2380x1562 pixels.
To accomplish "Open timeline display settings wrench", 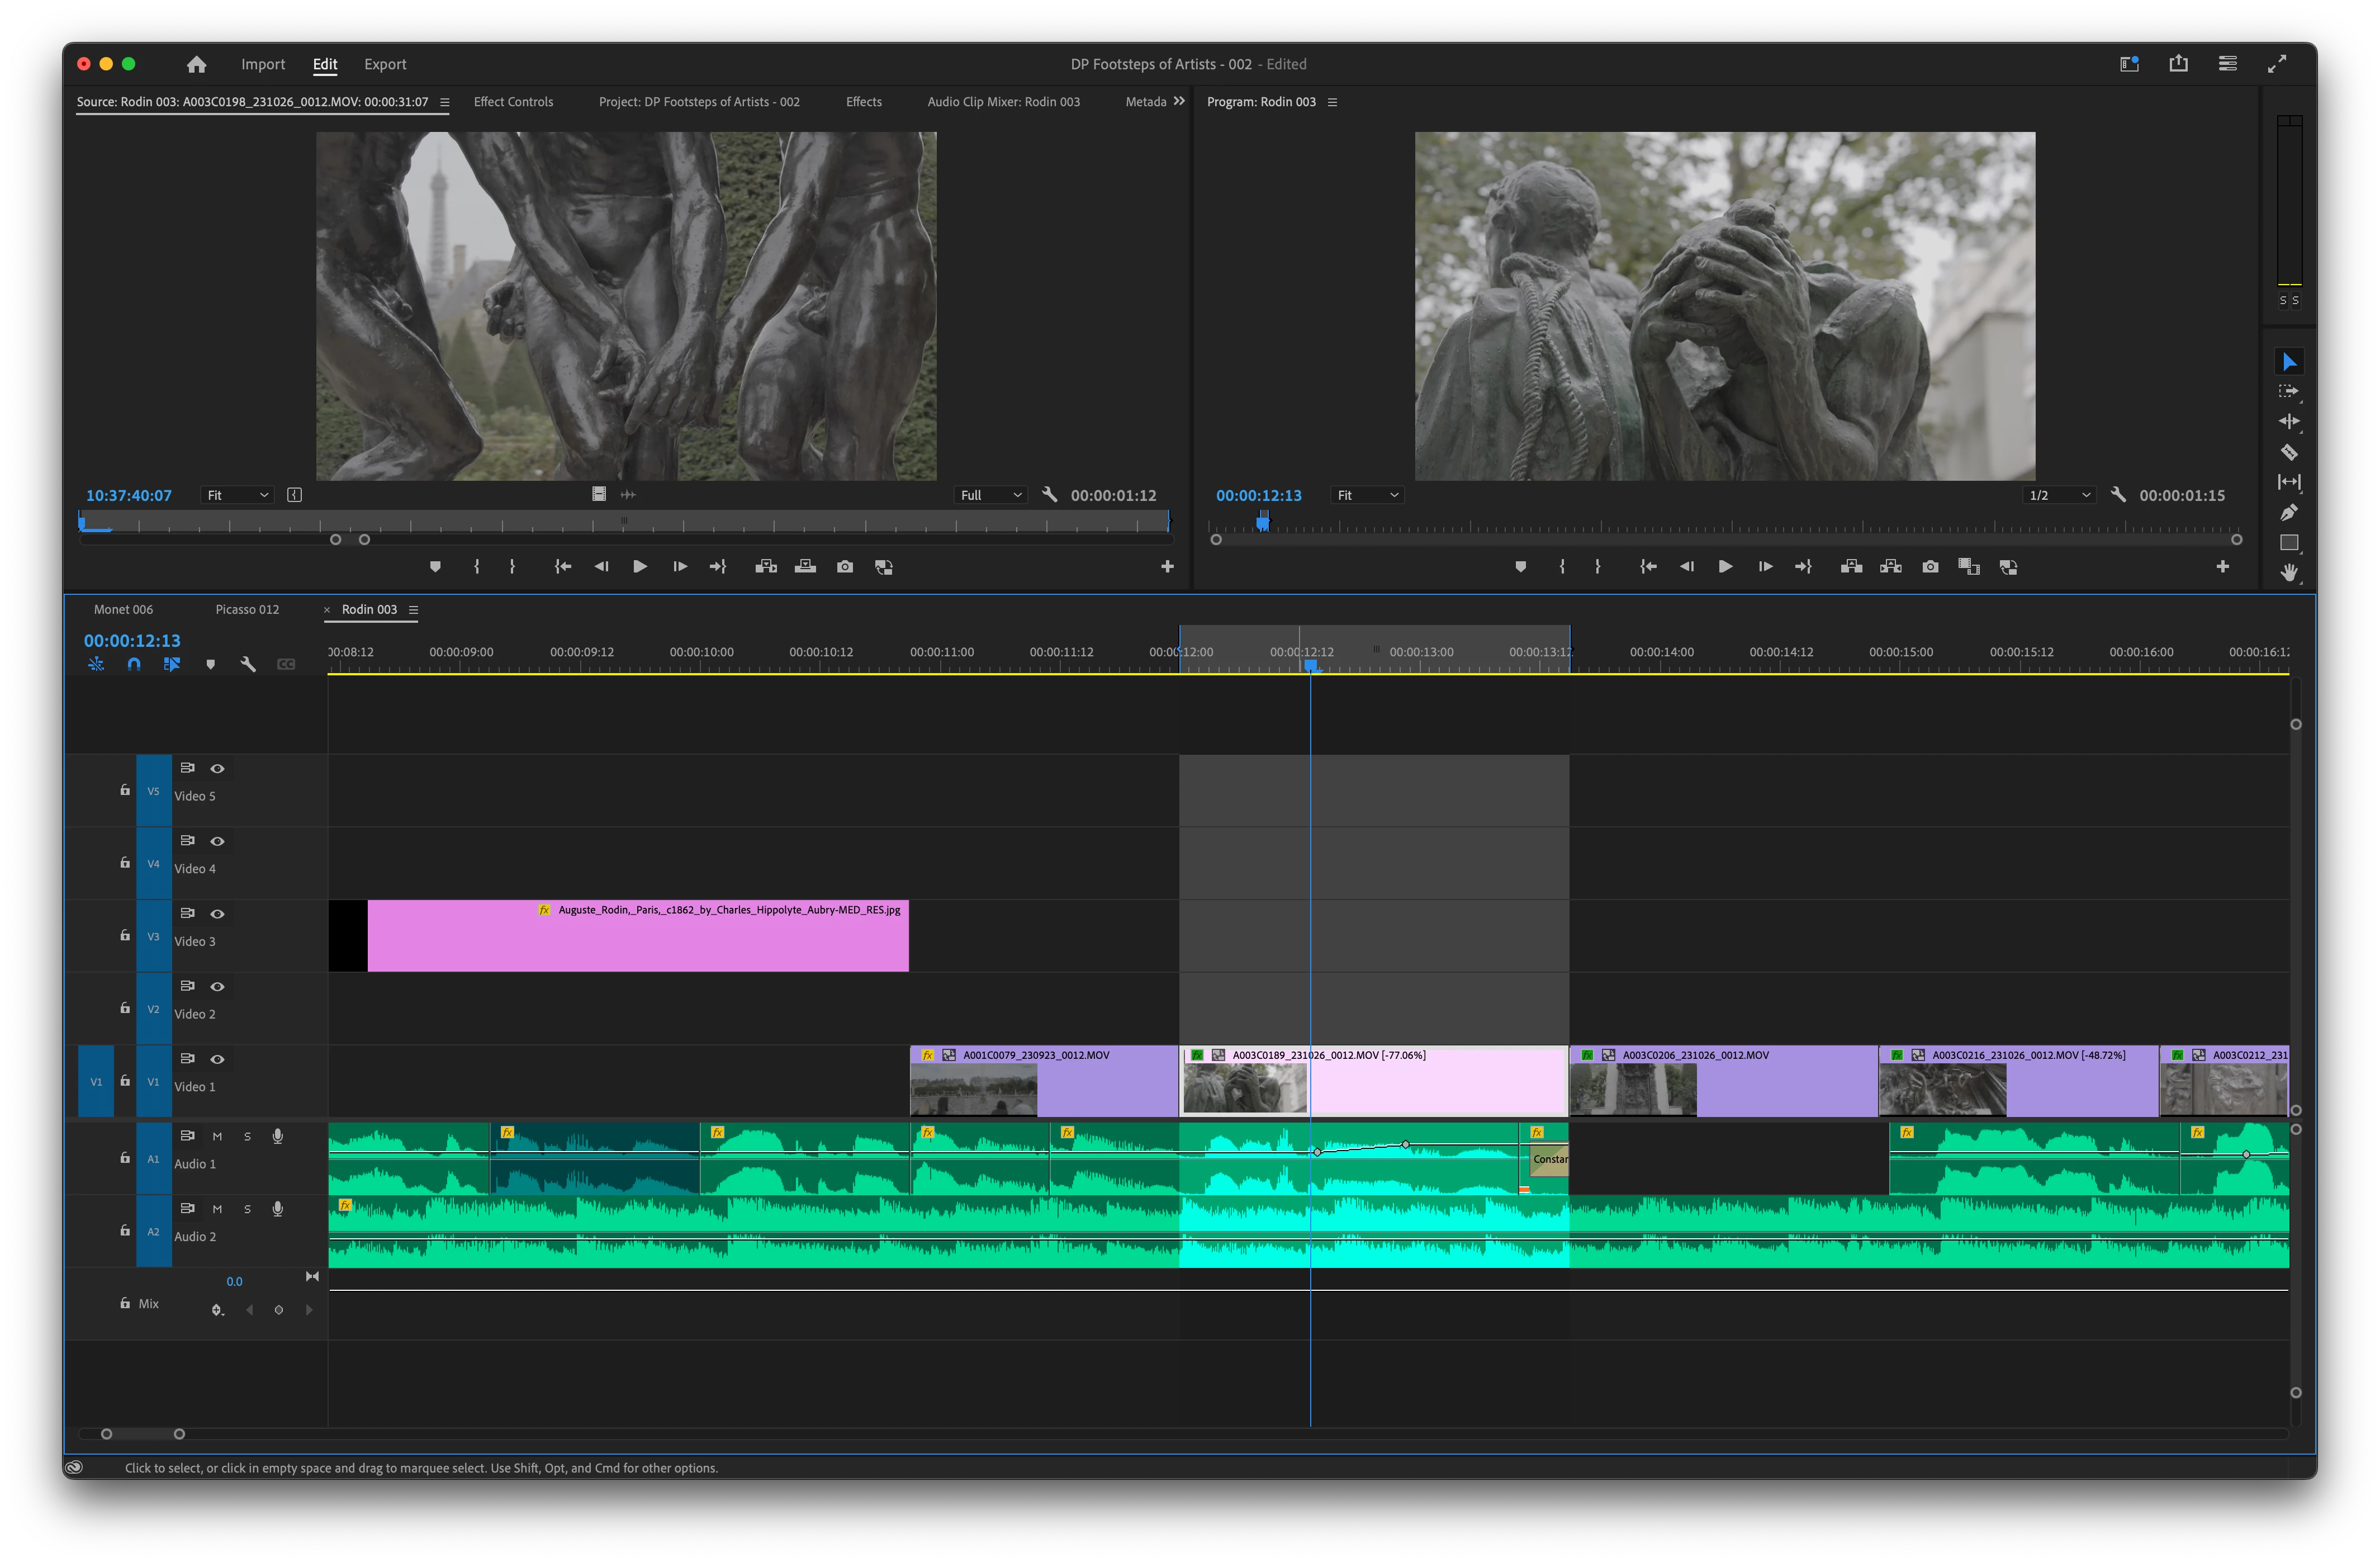I will pyautogui.click(x=248, y=664).
